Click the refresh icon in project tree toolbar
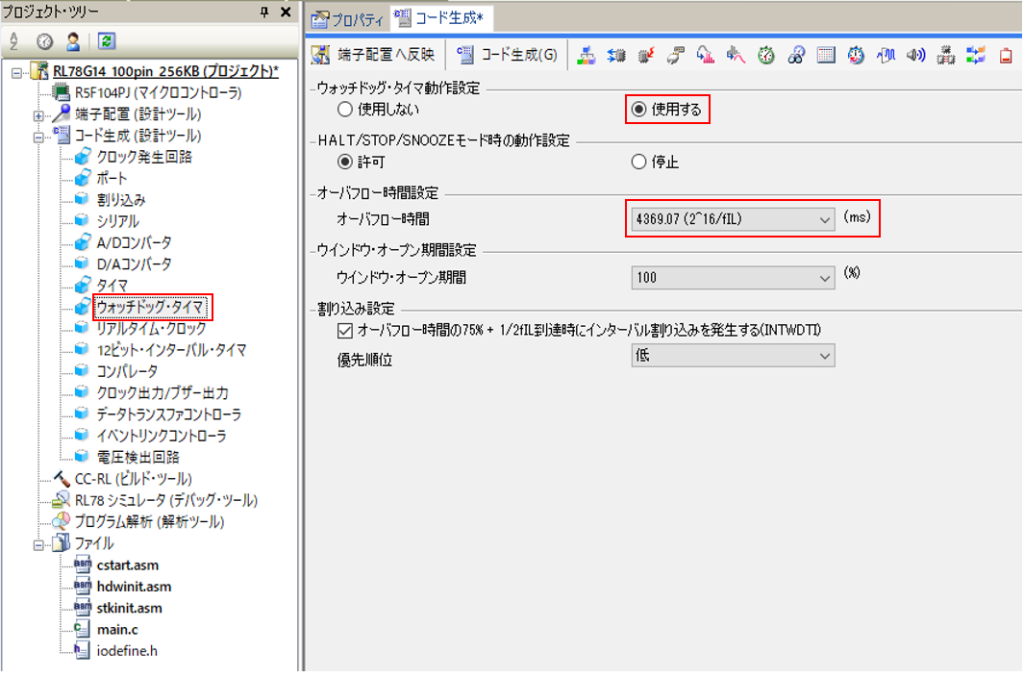 (x=105, y=41)
